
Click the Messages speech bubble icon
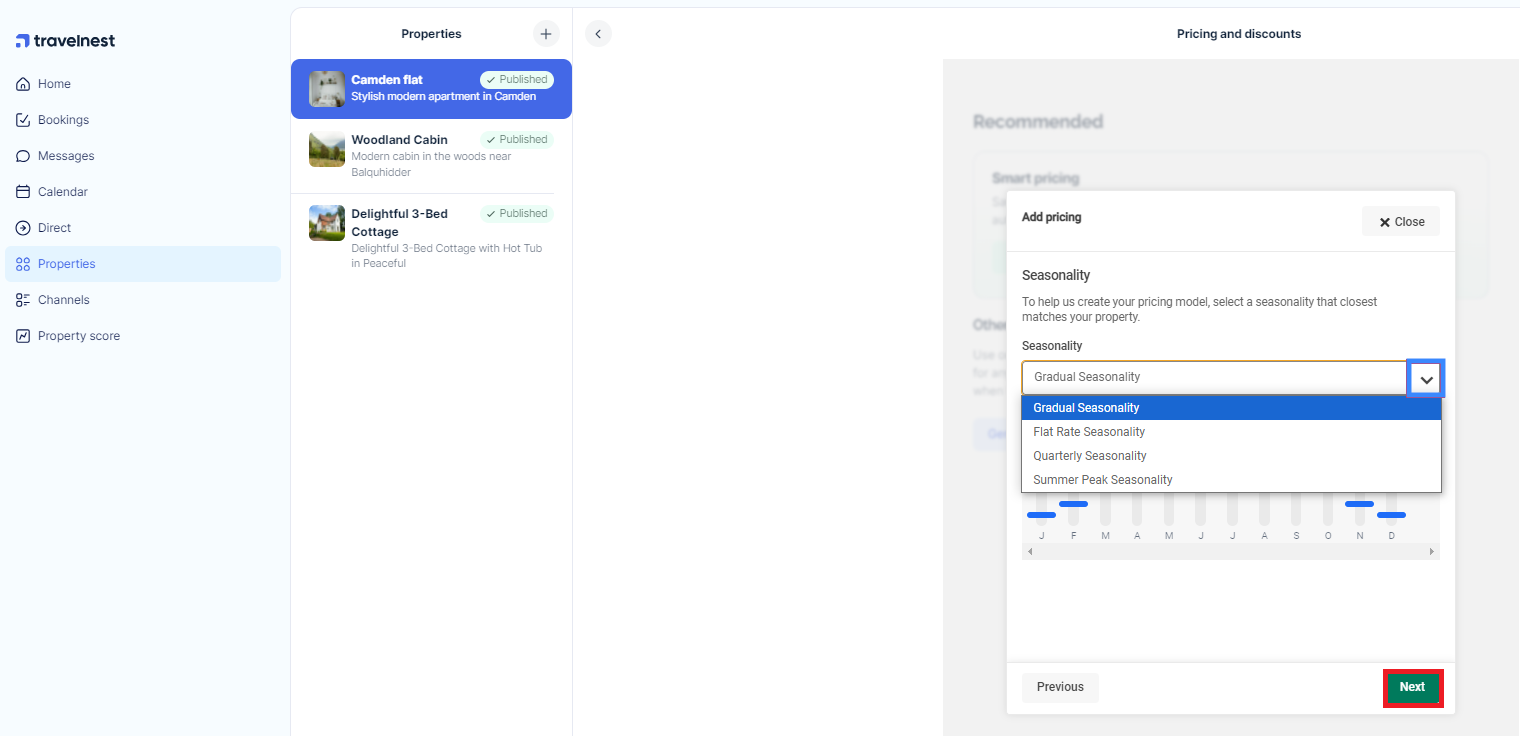pos(23,156)
